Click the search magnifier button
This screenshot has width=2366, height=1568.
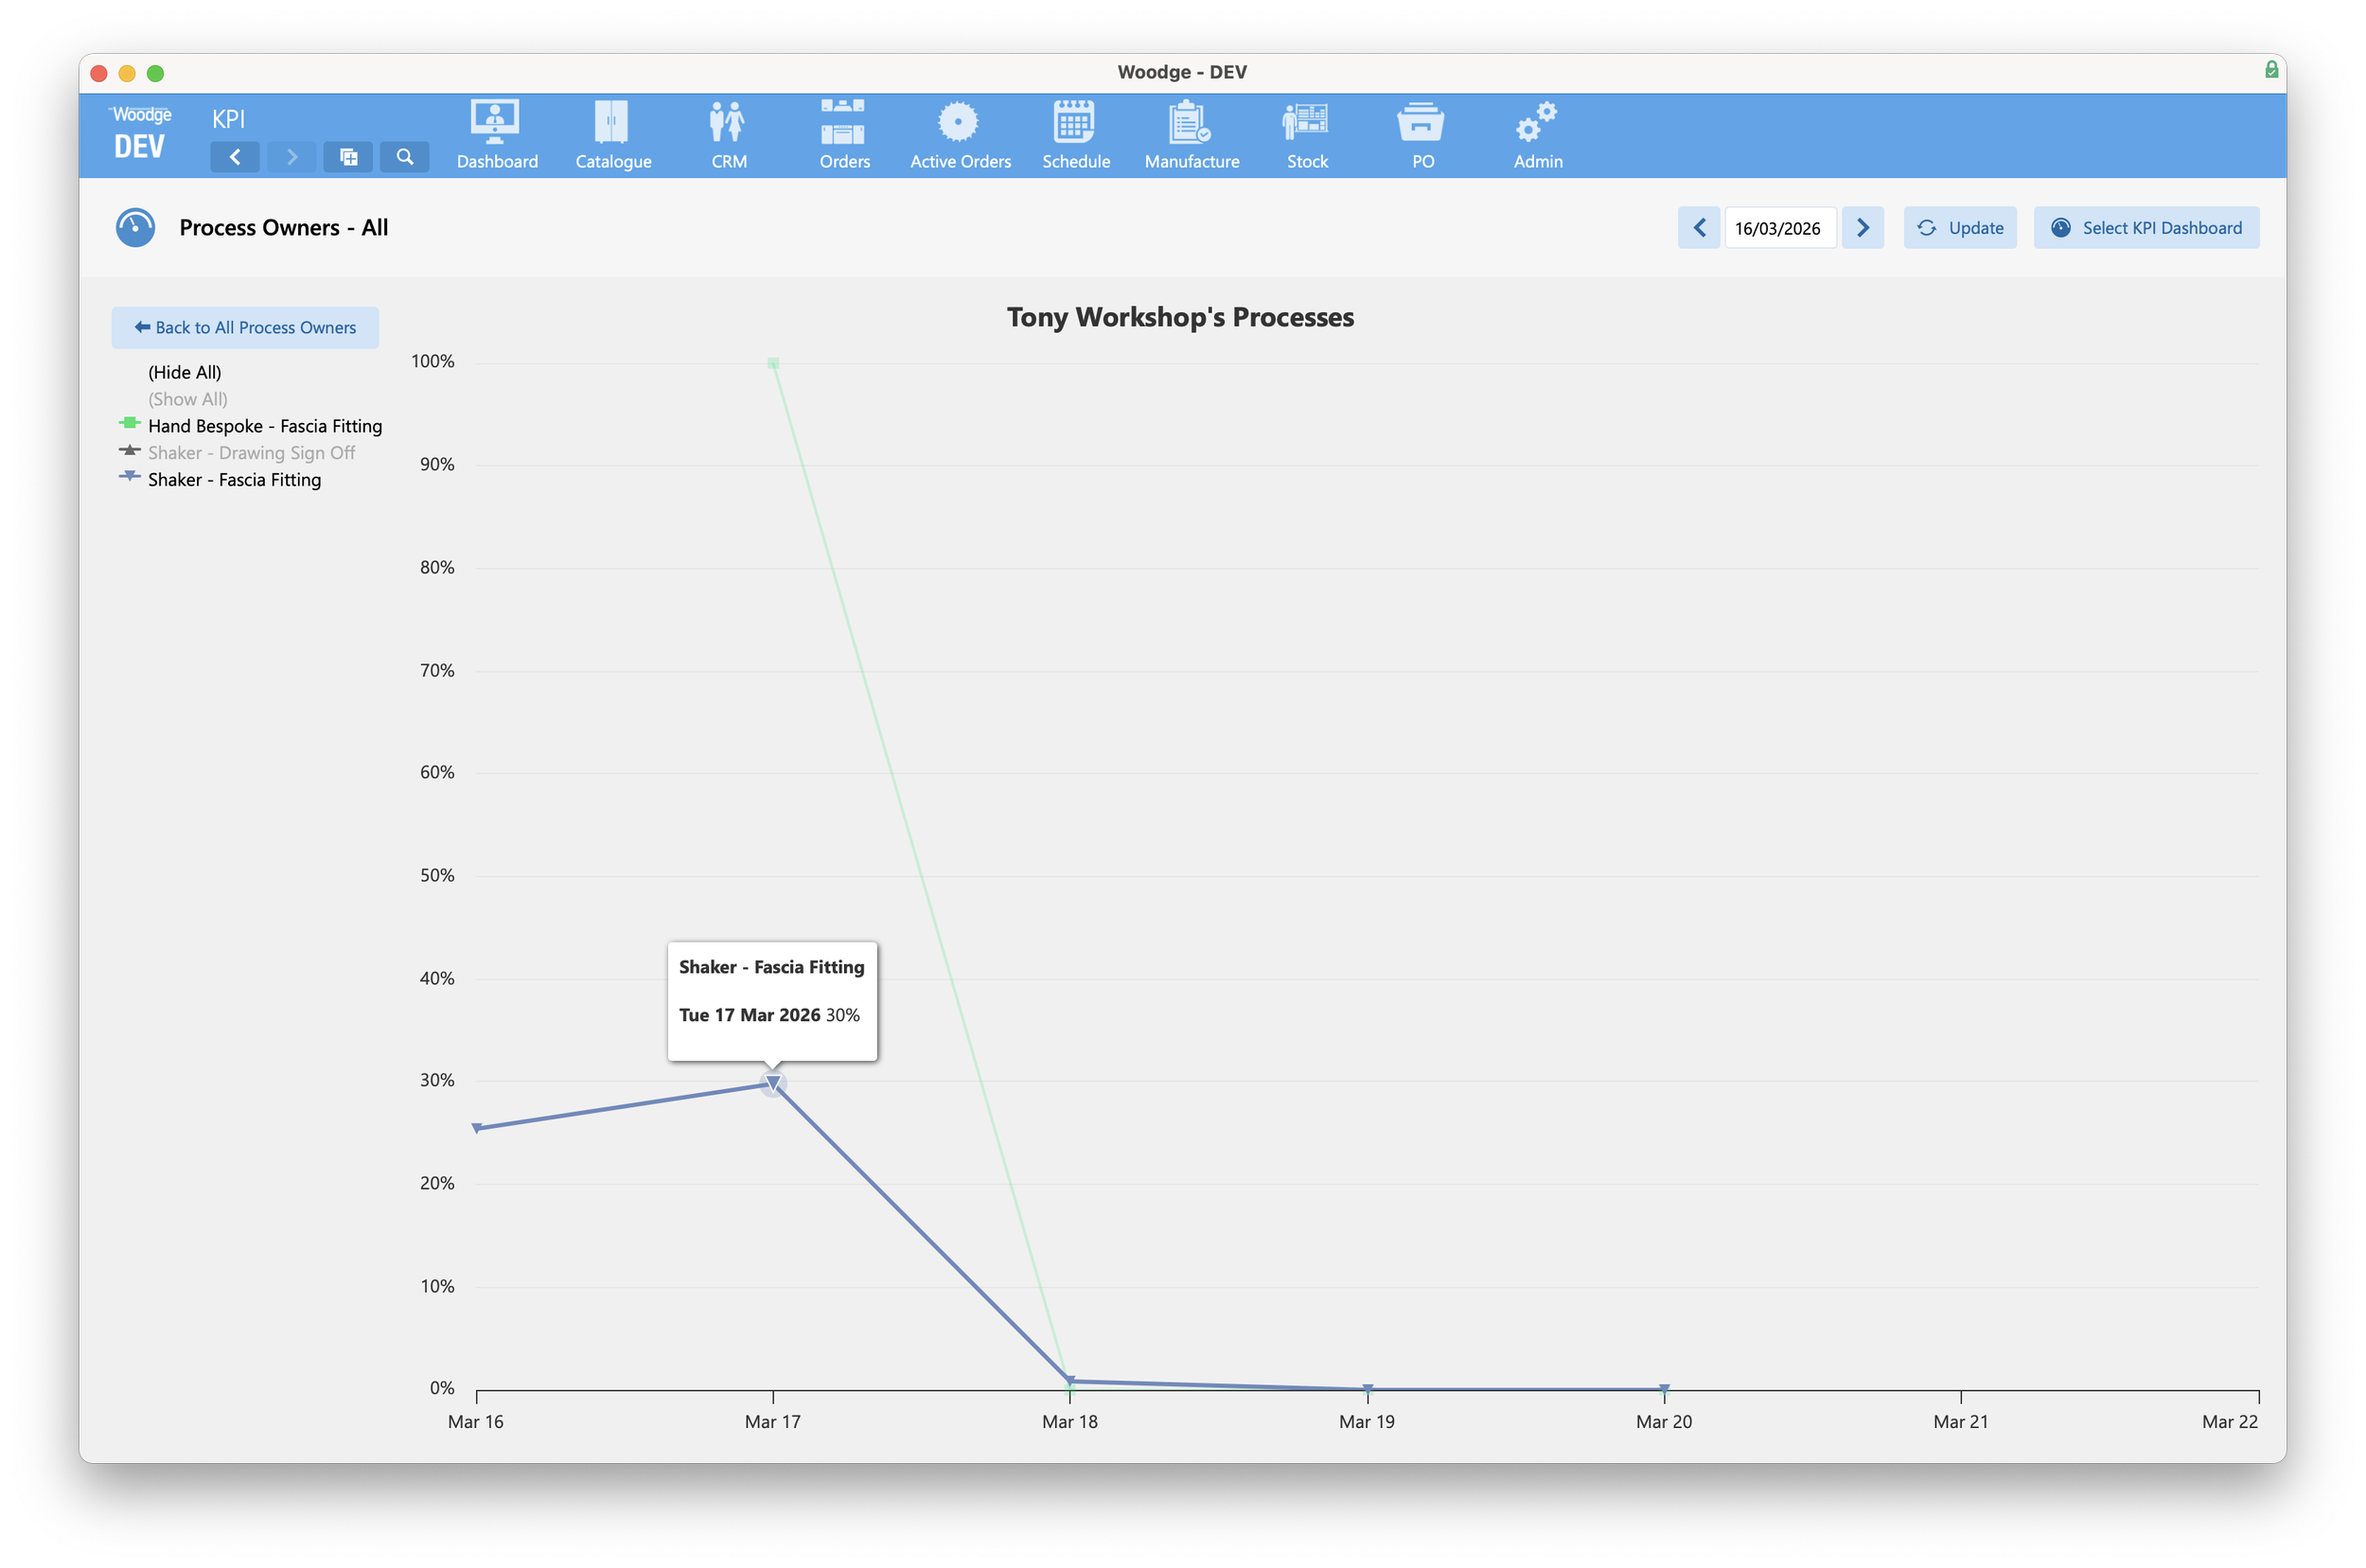[404, 157]
